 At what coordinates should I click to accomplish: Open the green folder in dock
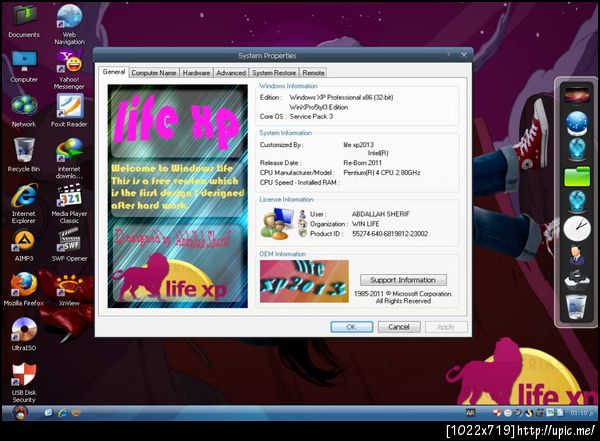tap(577, 176)
